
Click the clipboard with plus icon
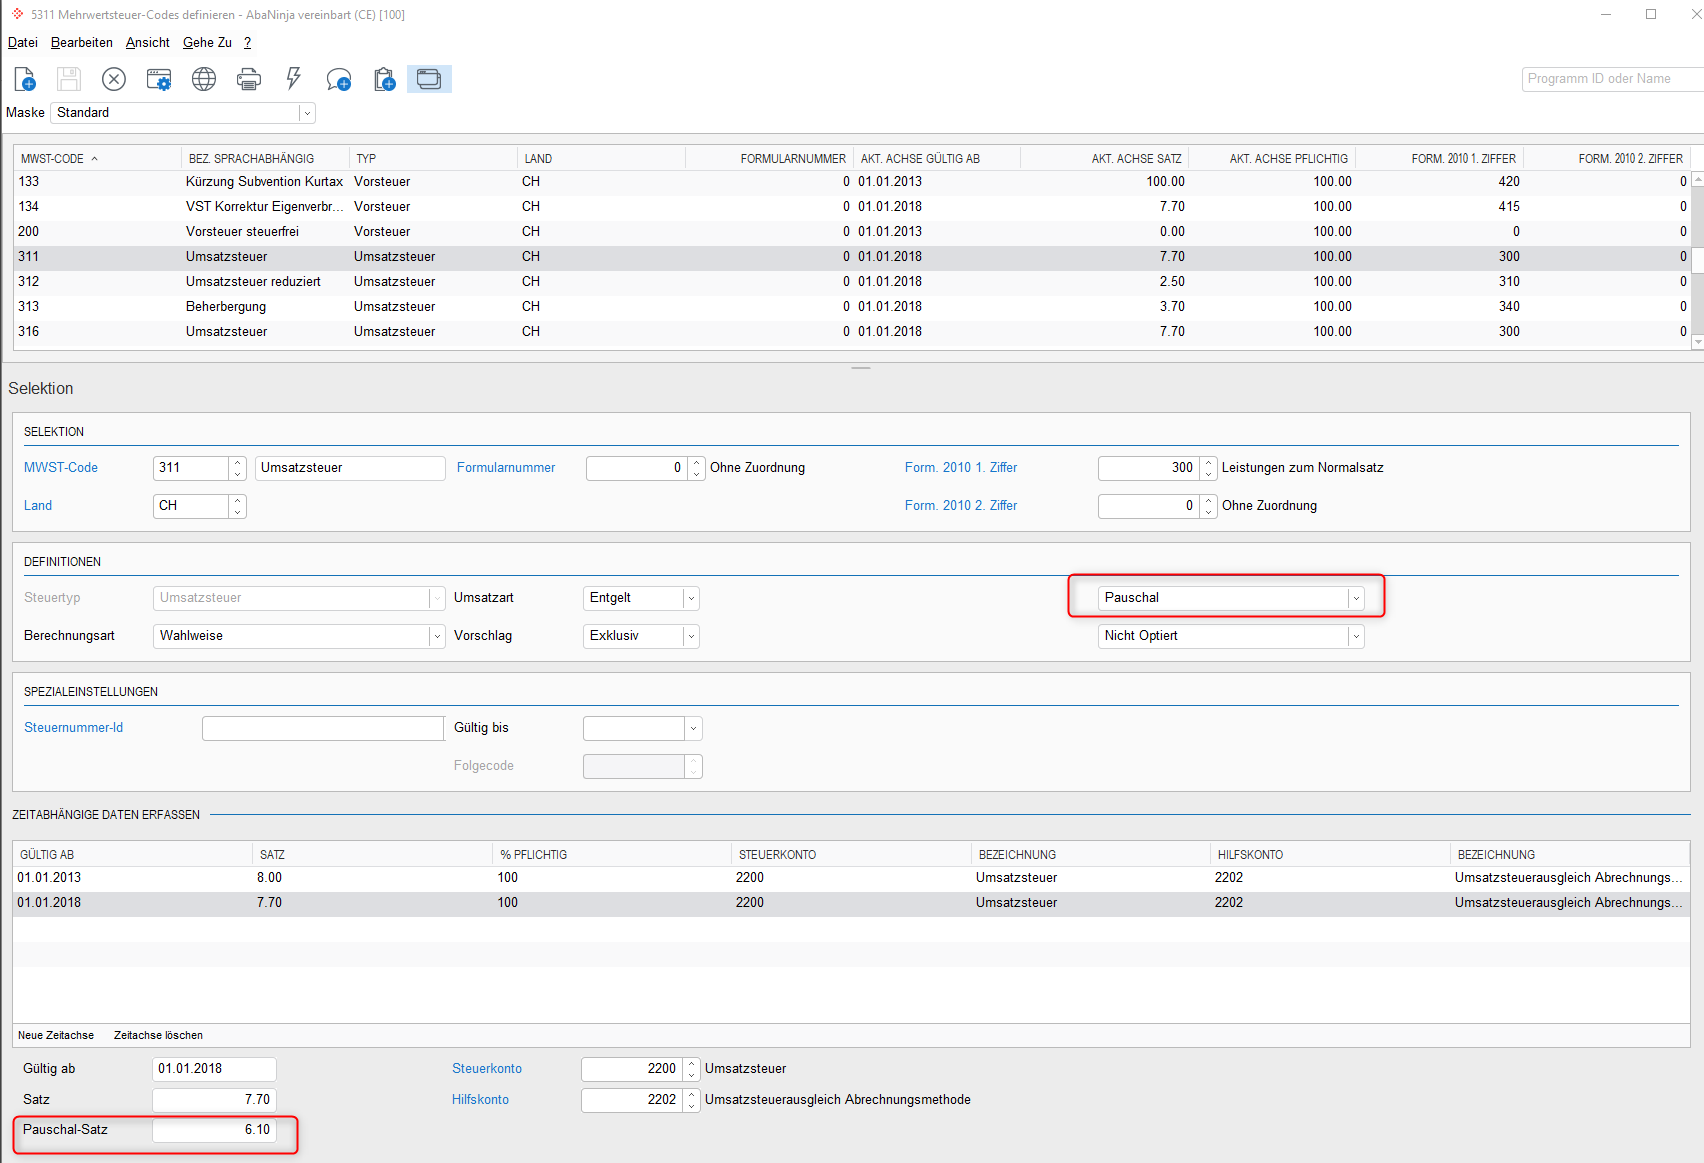click(x=384, y=79)
